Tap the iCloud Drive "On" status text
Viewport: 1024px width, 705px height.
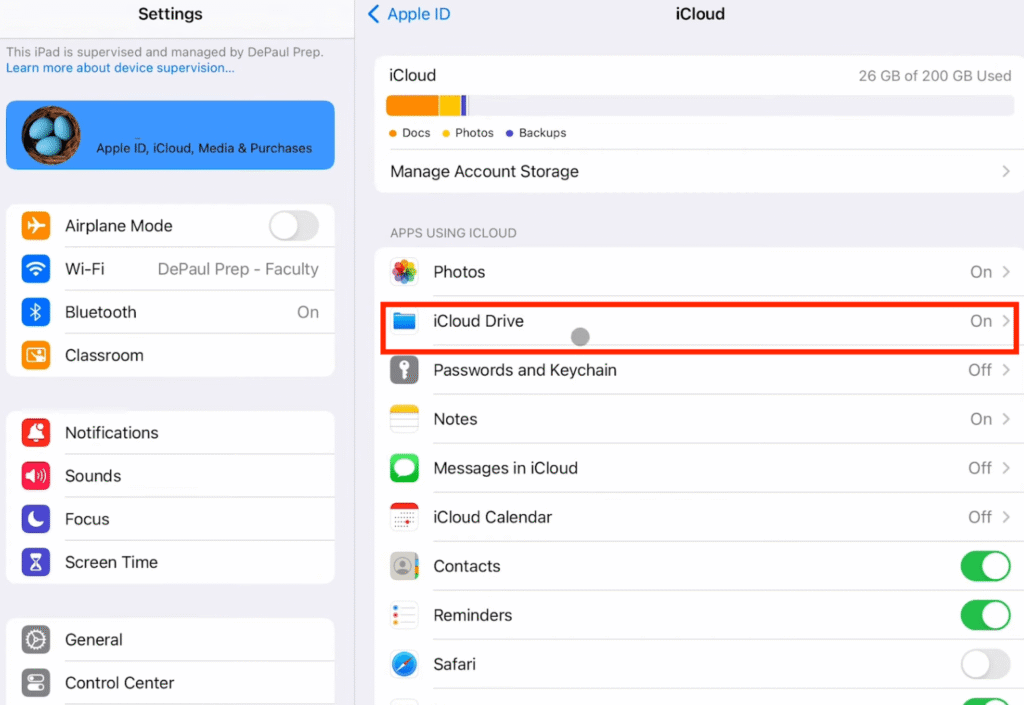pyautogui.click(x=981, y=321)
